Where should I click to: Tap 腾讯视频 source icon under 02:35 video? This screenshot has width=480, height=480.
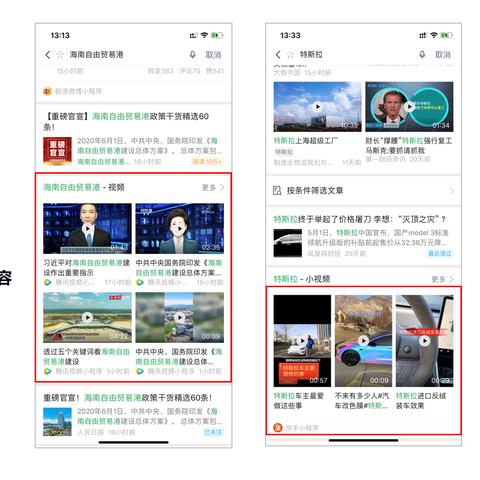(x=140, y=282)
